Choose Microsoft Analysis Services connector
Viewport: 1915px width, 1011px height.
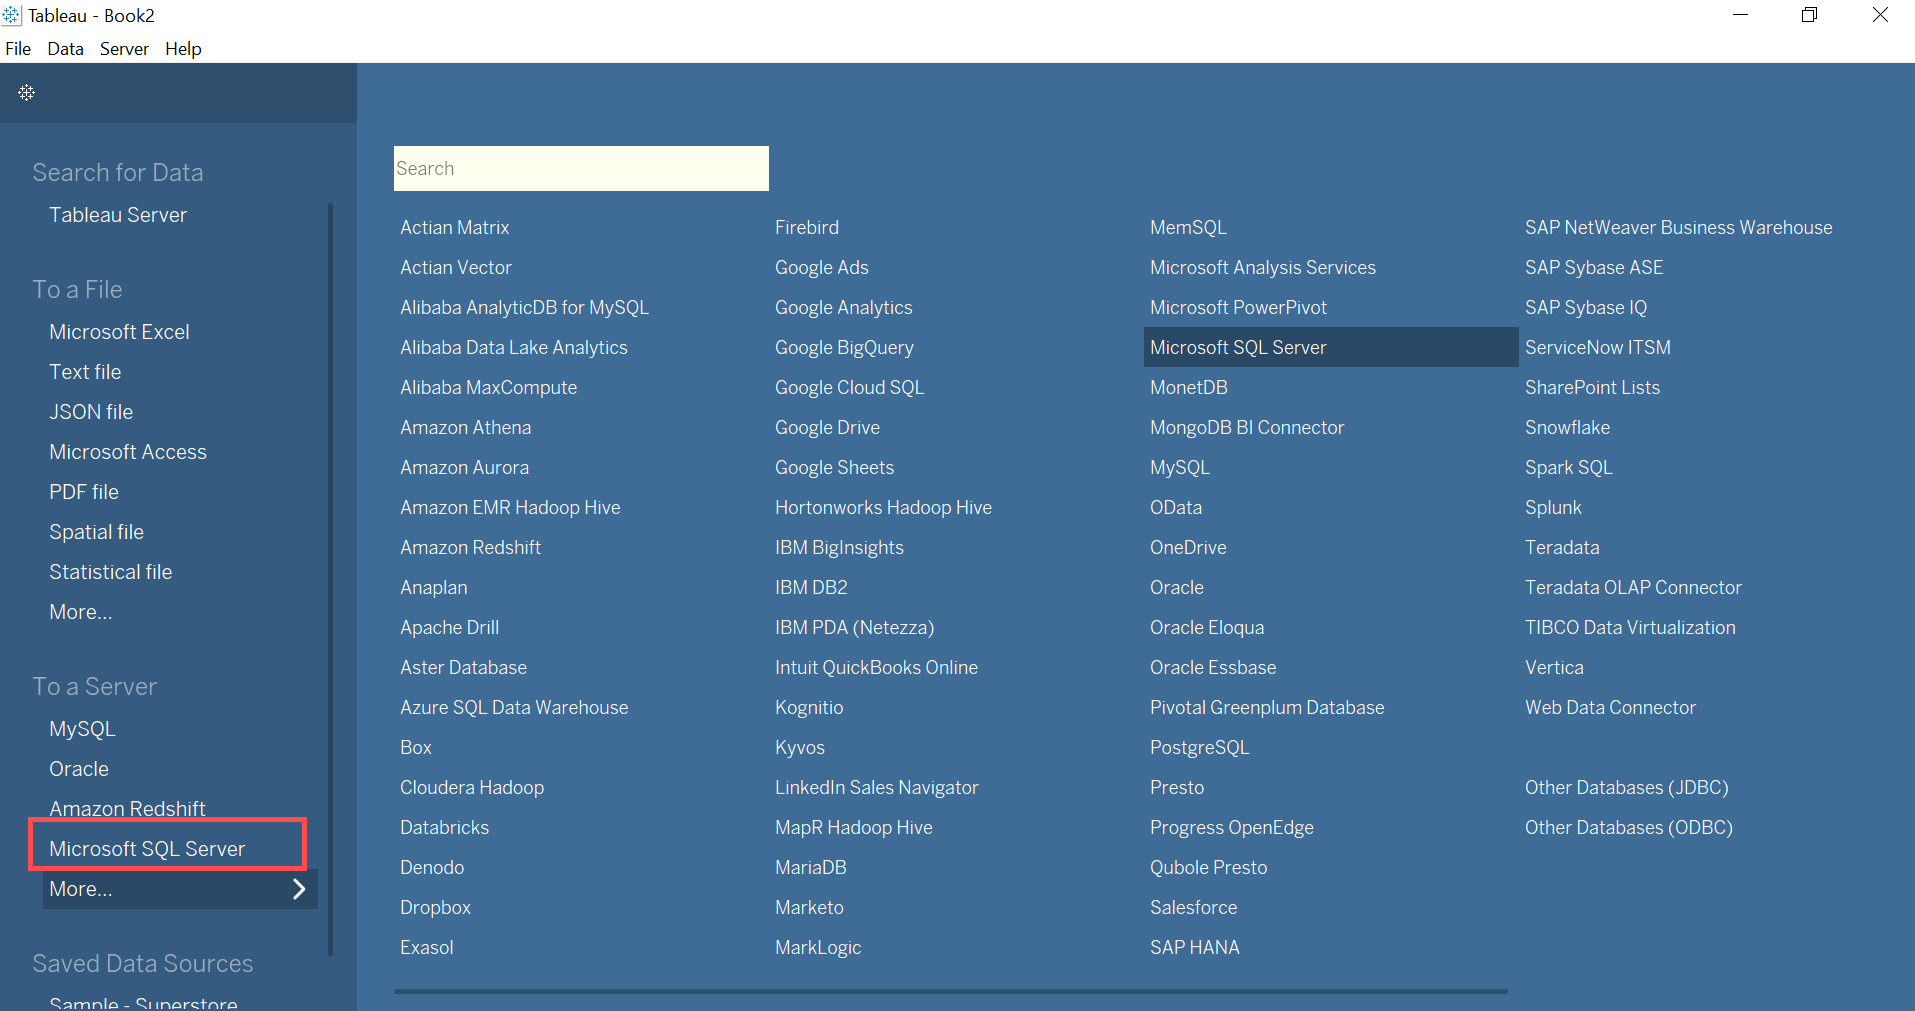(x=1263, y=267)
